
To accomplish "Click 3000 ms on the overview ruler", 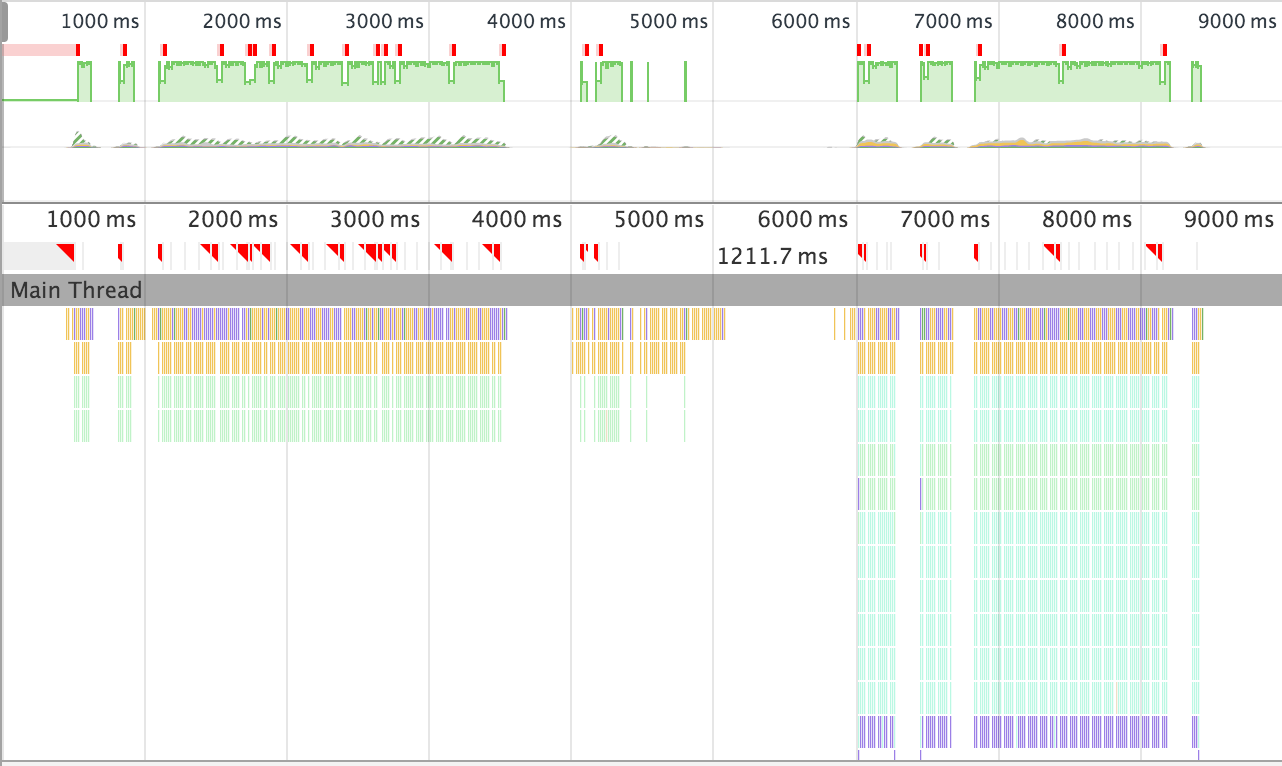I will tap(384, 21).
